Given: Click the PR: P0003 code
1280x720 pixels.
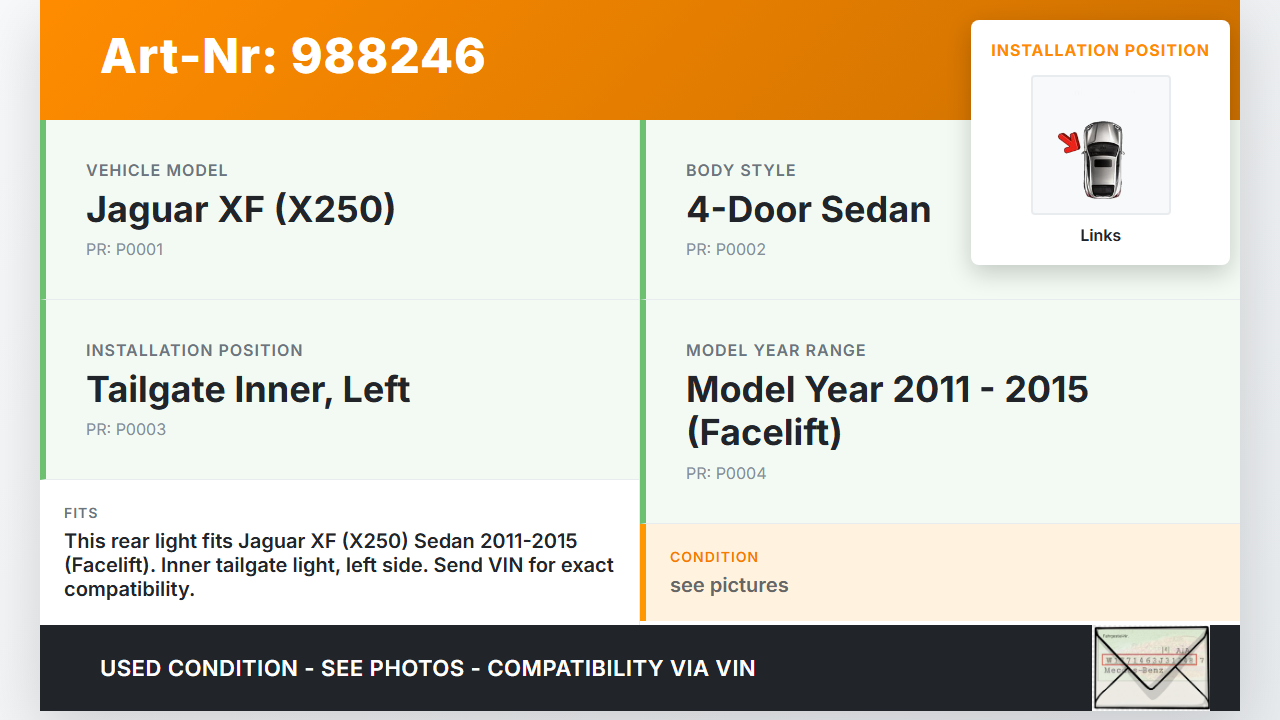Looking at the screenshot, I should click(126, 429).
